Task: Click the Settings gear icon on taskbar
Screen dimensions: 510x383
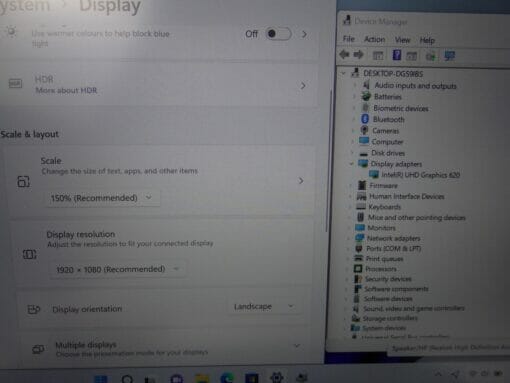Action: (x=277, y=377)
